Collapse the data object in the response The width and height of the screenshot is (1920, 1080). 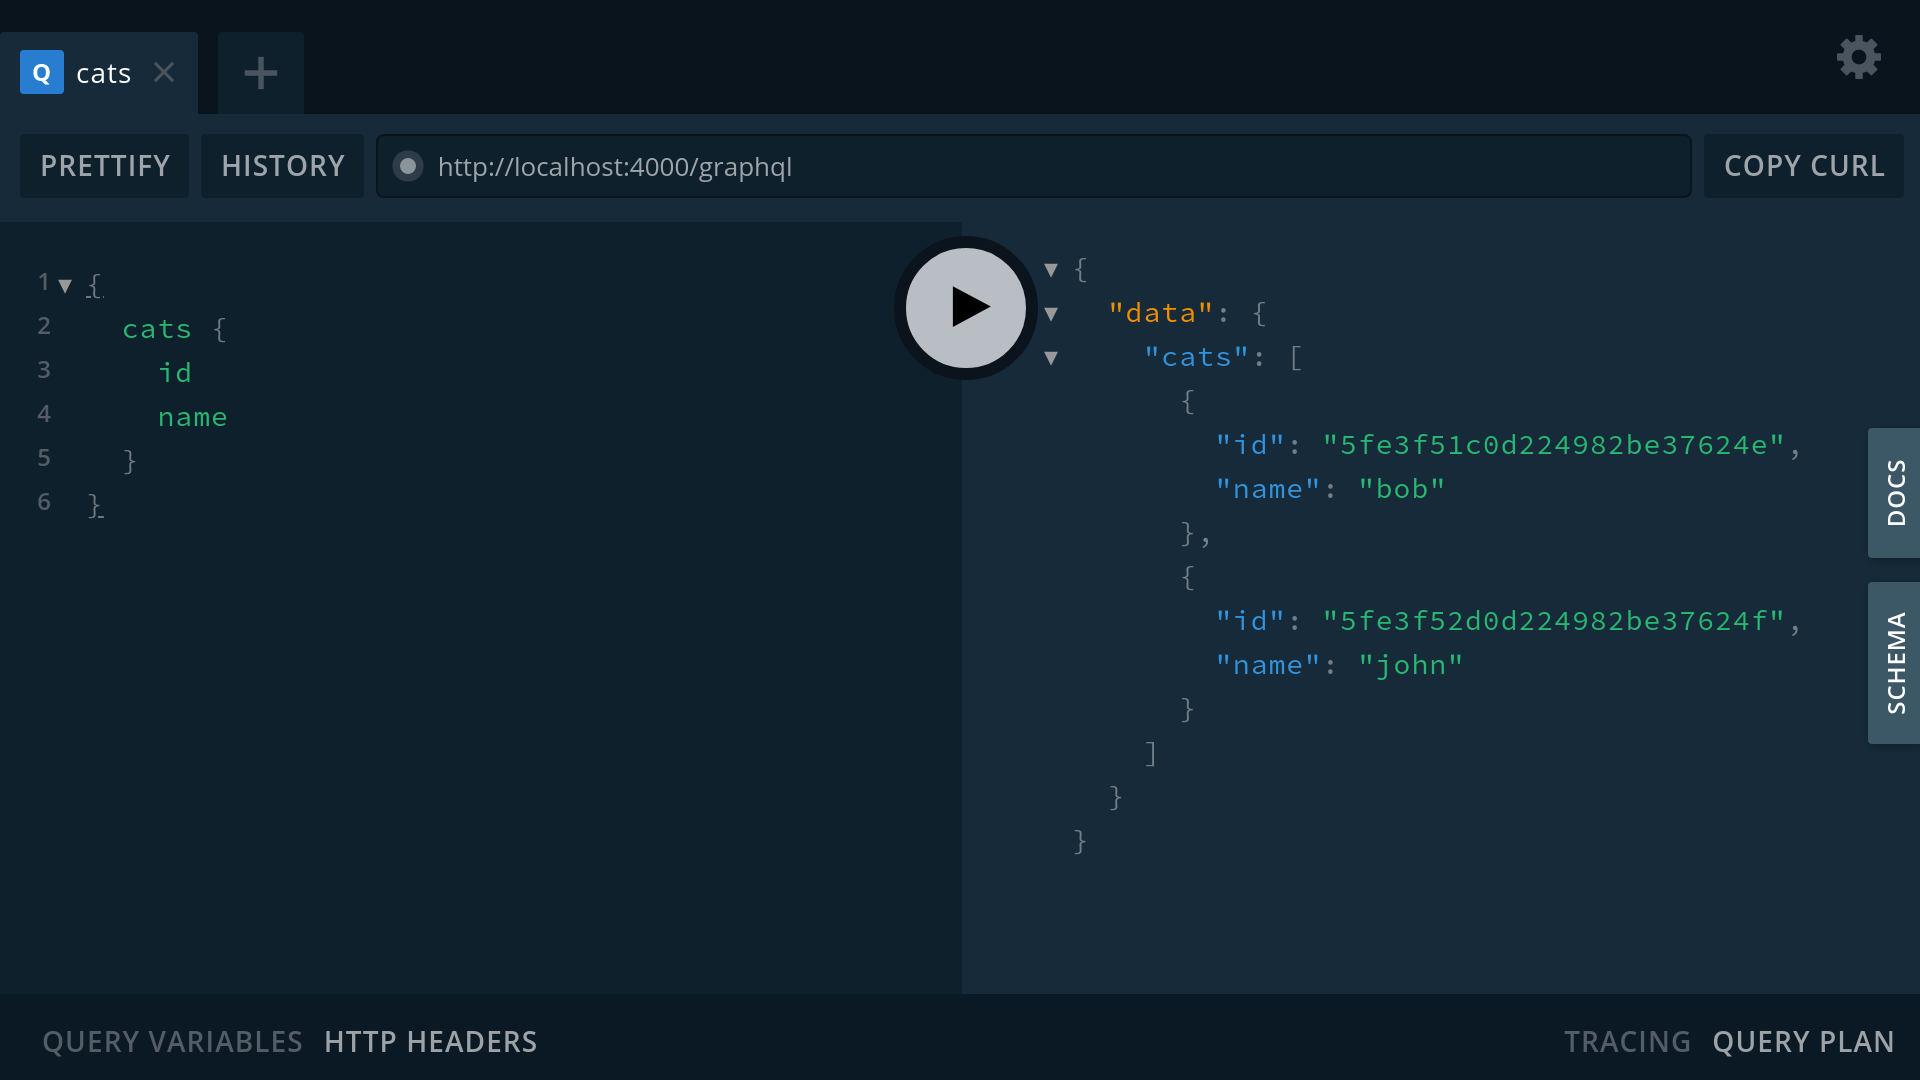click(x=1052, y=313)
